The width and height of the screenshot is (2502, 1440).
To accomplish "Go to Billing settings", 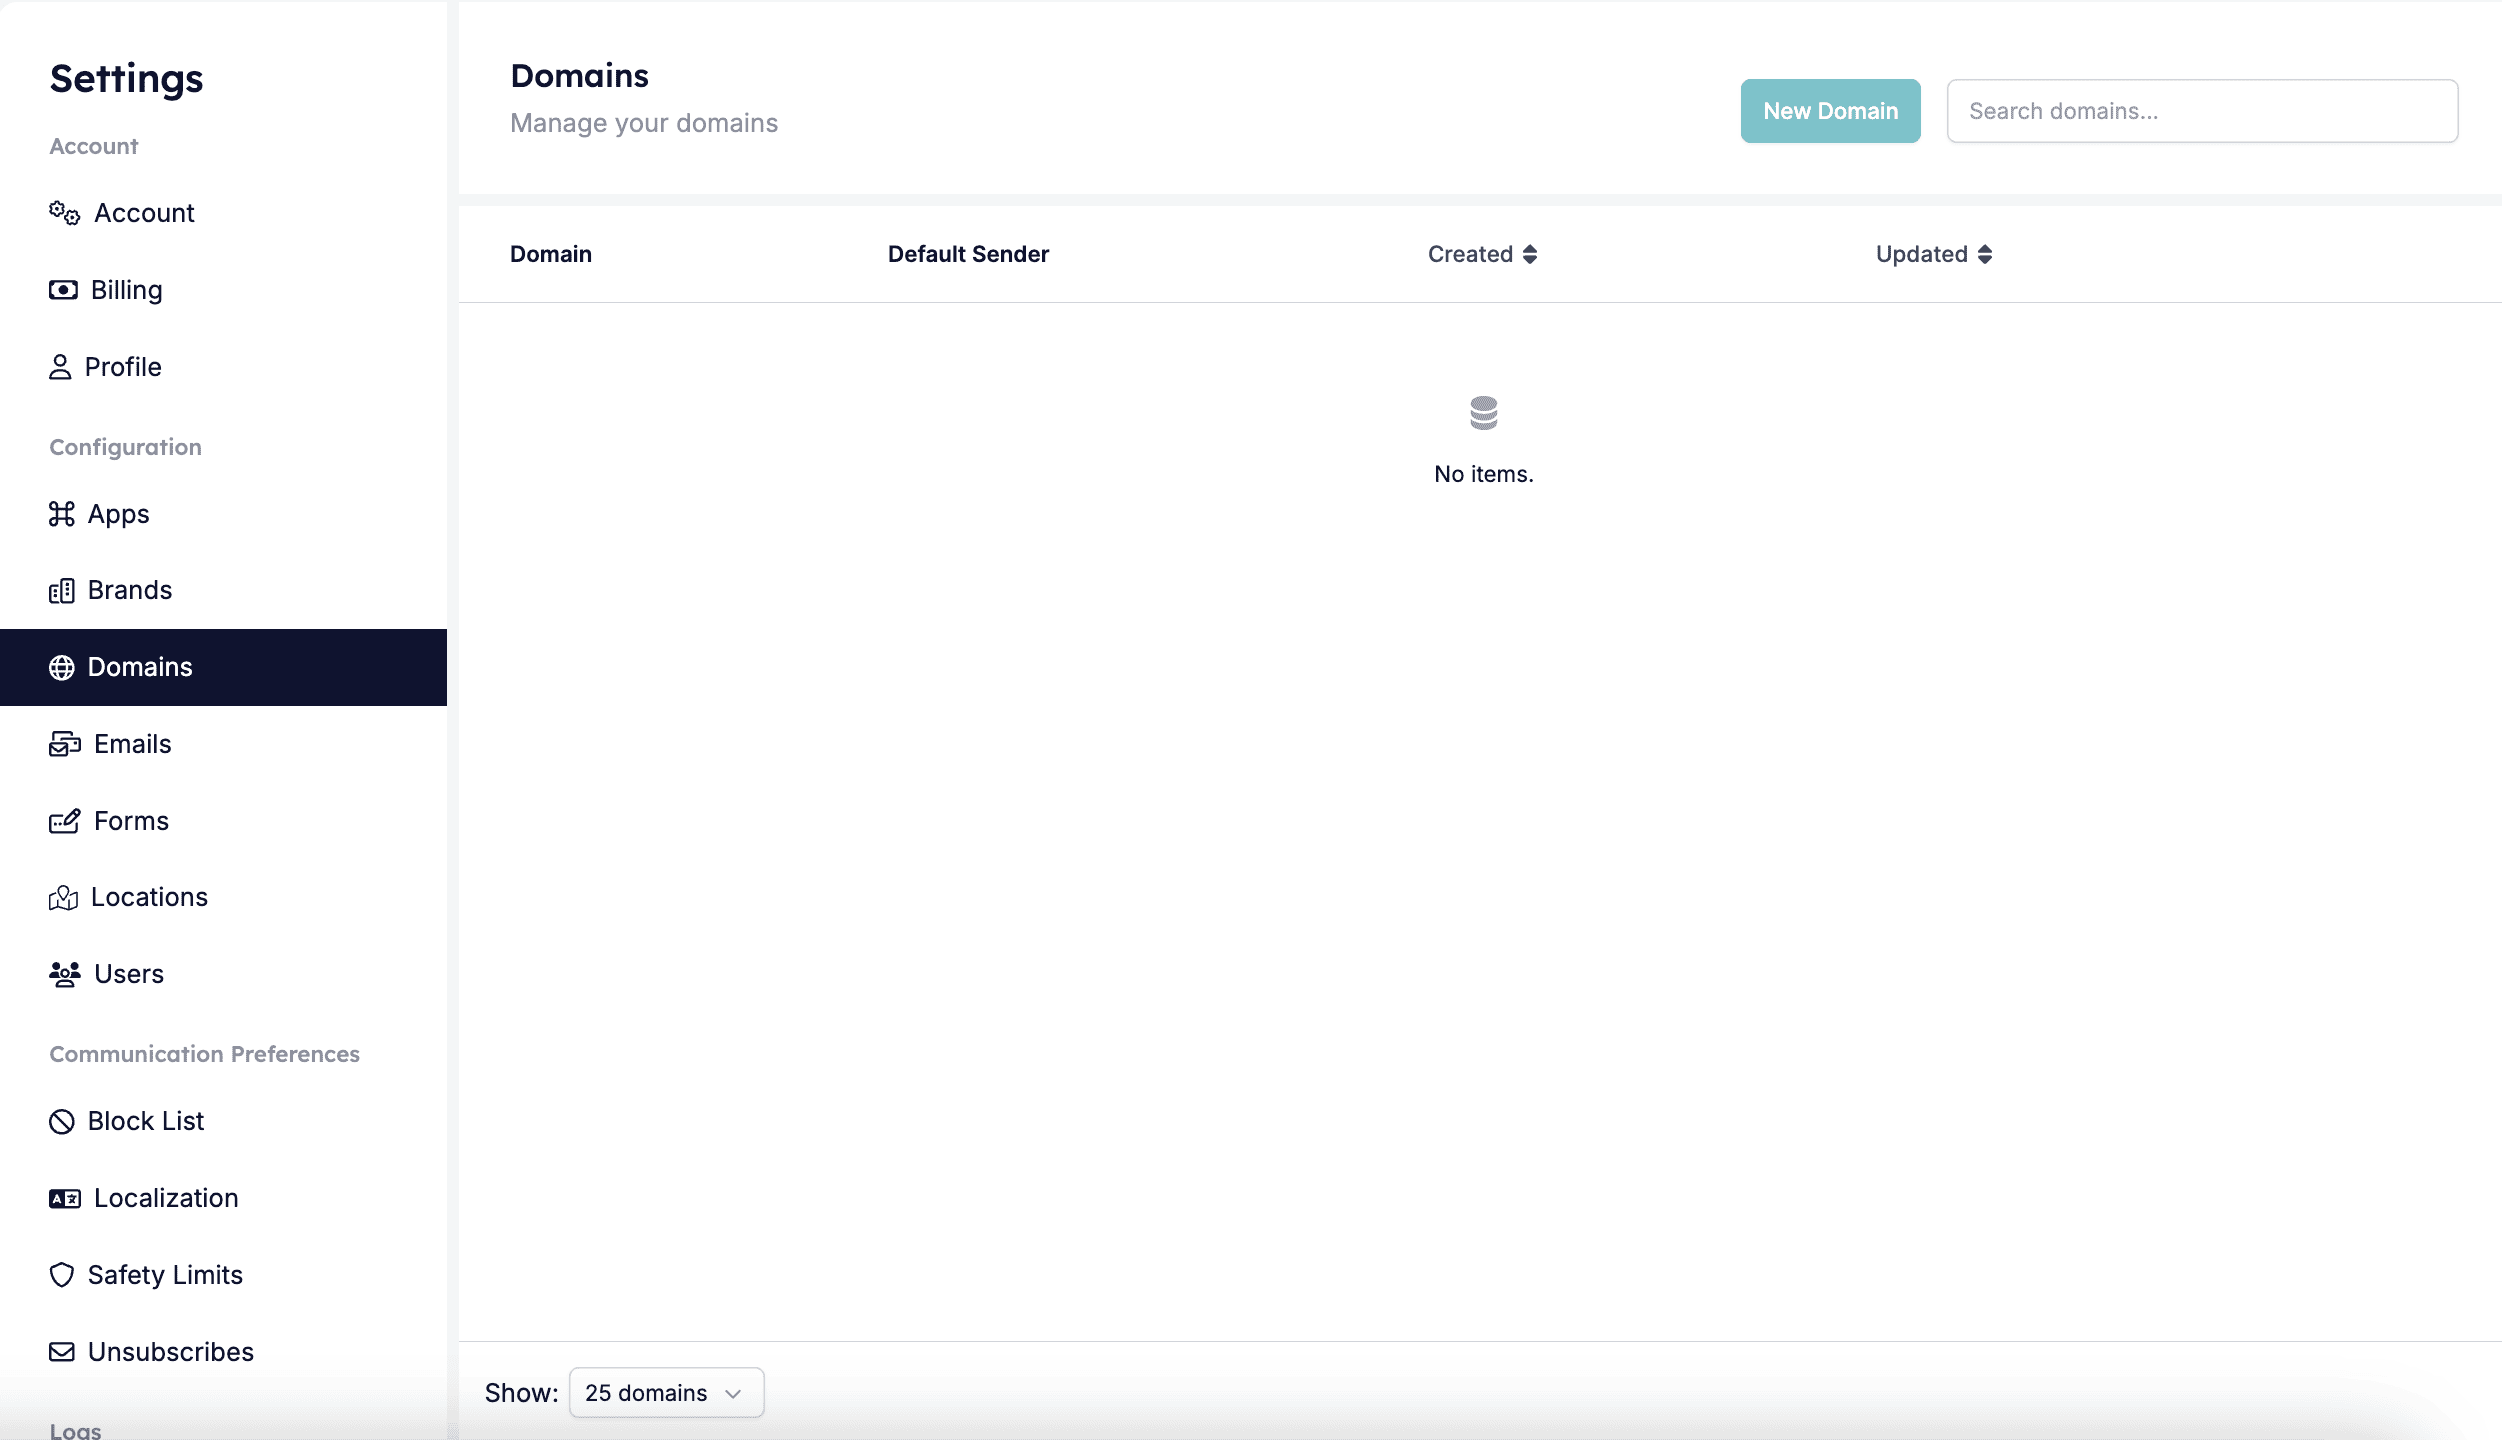I will coord(223,290).
